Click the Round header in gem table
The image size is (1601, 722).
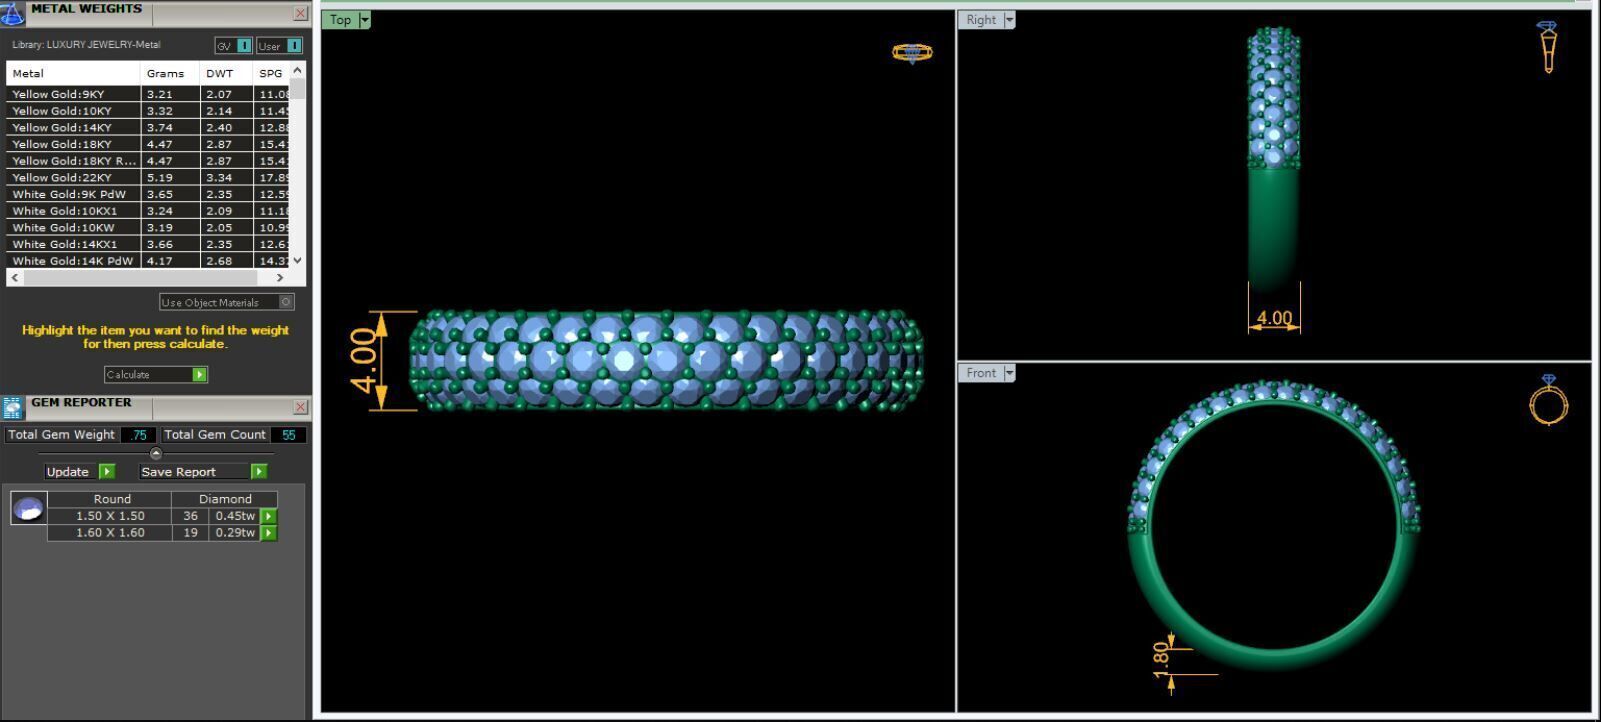pyautogui.click(x=112, y=499)
